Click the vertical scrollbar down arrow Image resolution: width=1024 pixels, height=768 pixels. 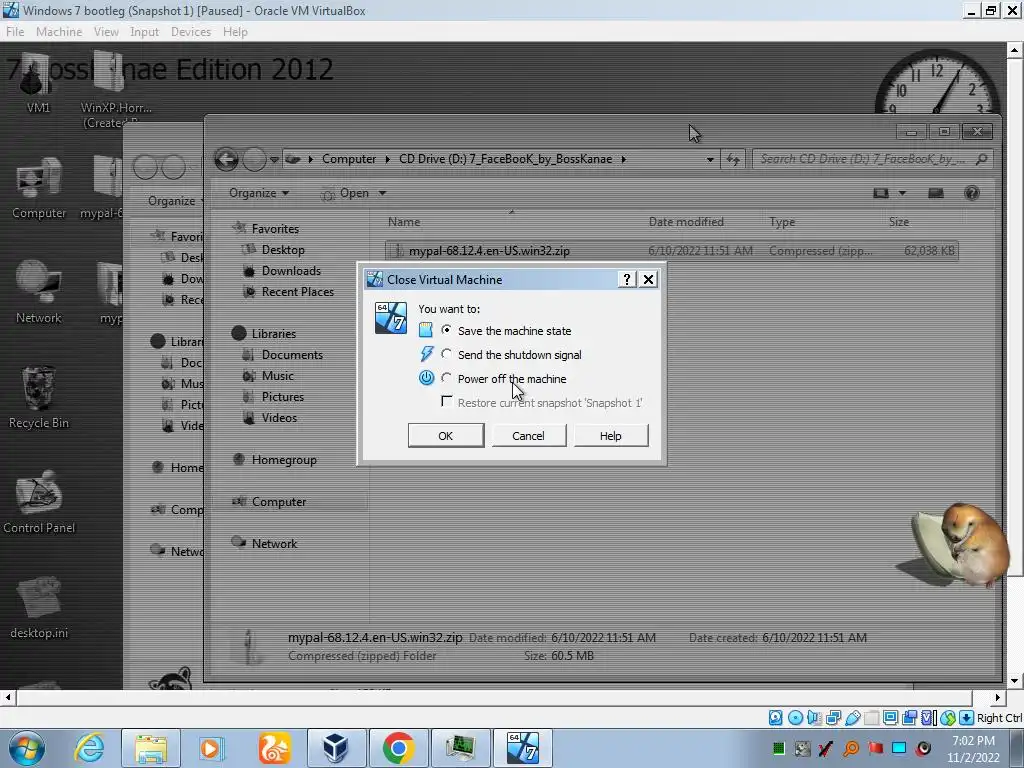pos(1014,680)
